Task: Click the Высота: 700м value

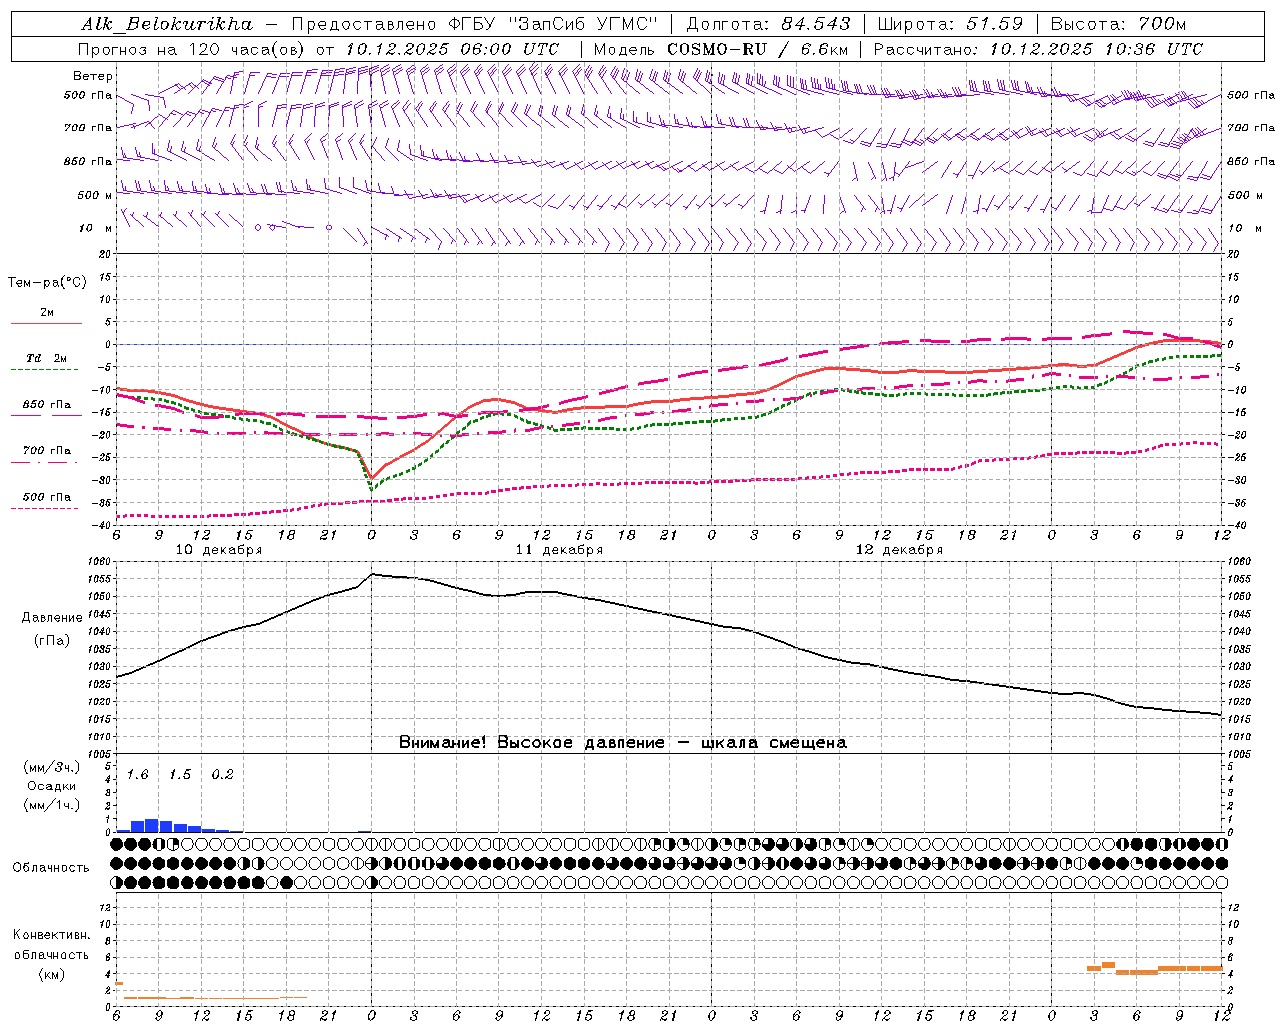Action: (1118, 24)
